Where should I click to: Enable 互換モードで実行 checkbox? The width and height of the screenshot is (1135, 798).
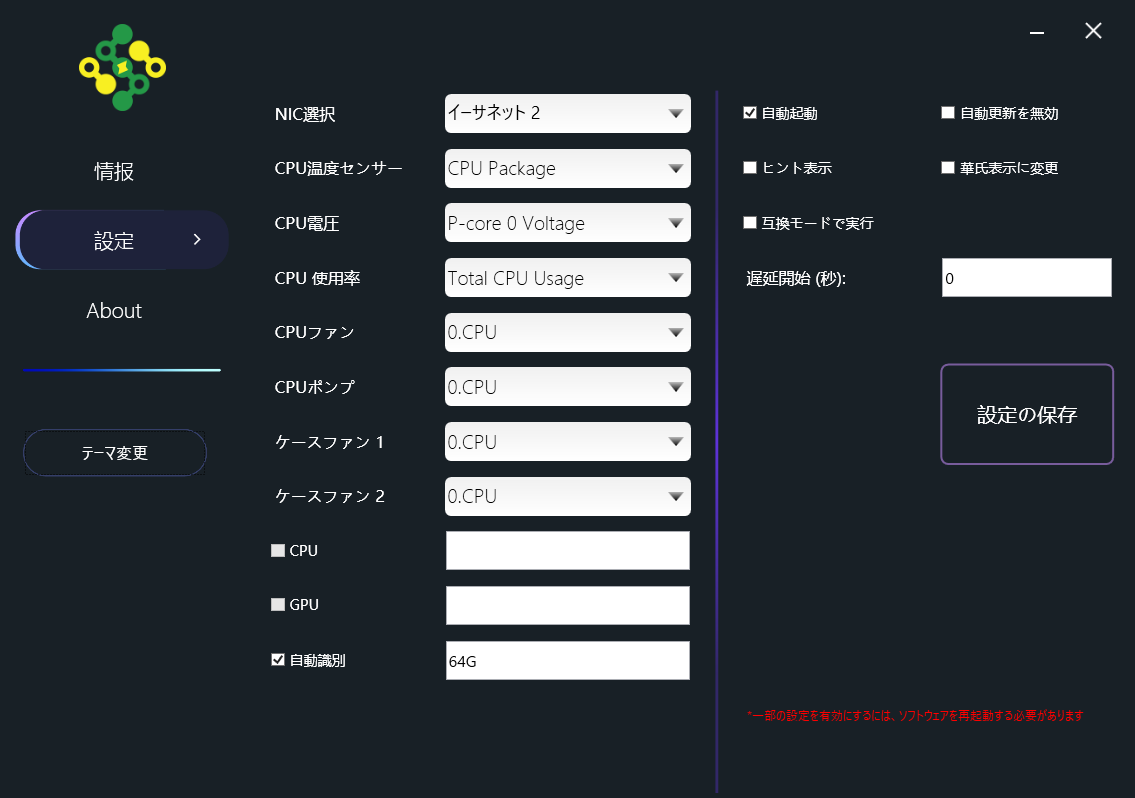[750, 223]
